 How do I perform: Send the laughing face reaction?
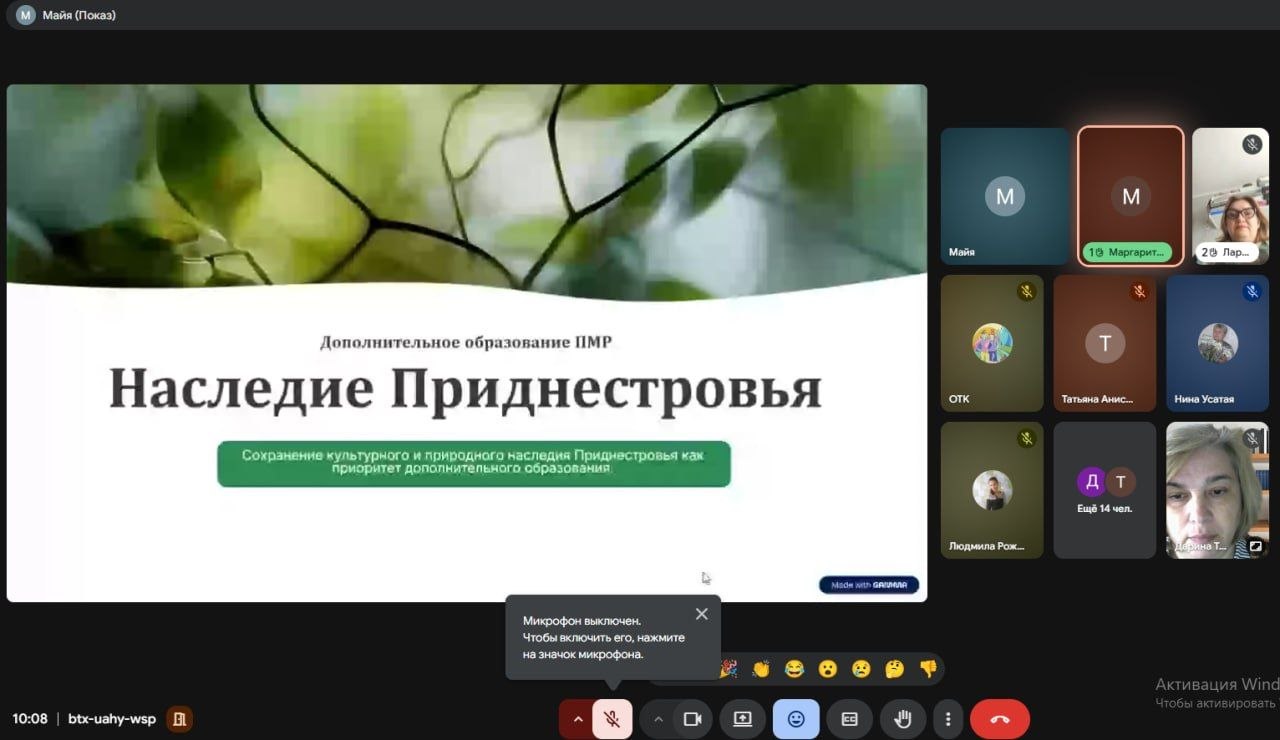pyautogui.click(x=794, y=669)
